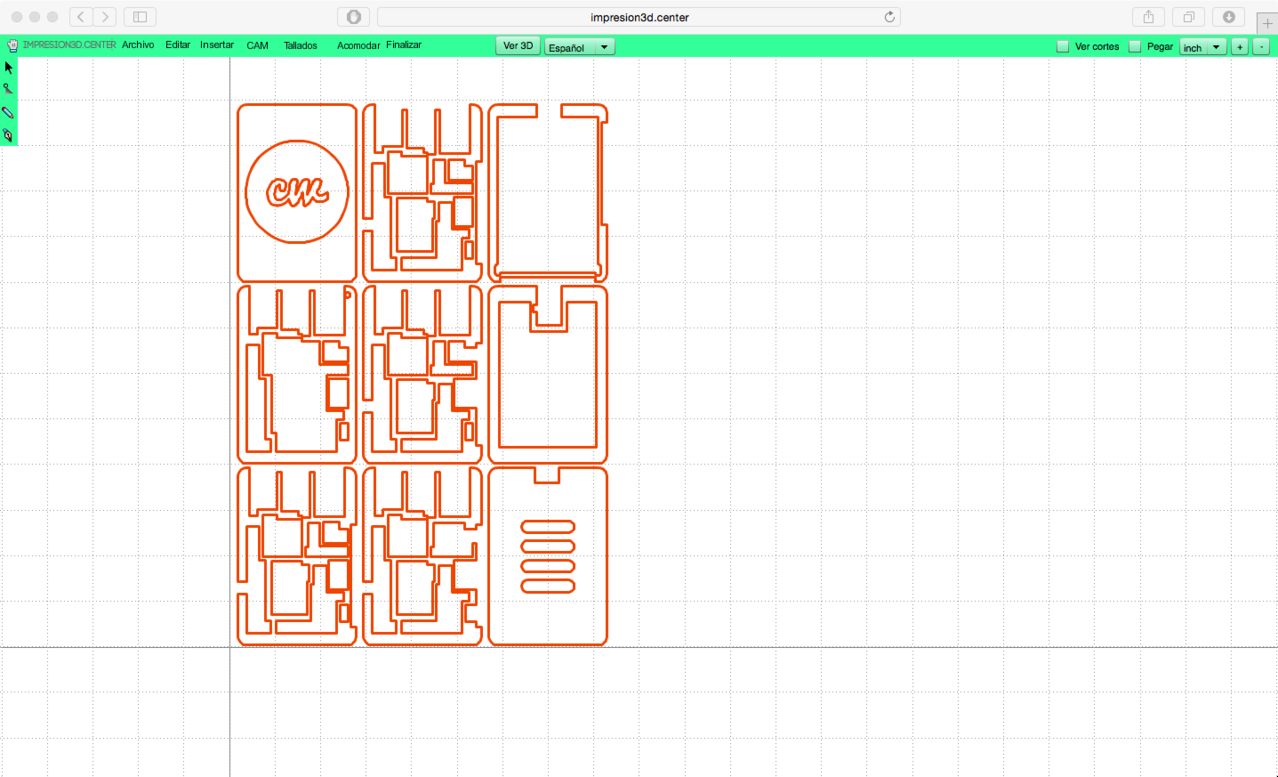The image size is (1278, 777).
Task: Open the 'inch' units dropdown
Action: pos(1202,46)
